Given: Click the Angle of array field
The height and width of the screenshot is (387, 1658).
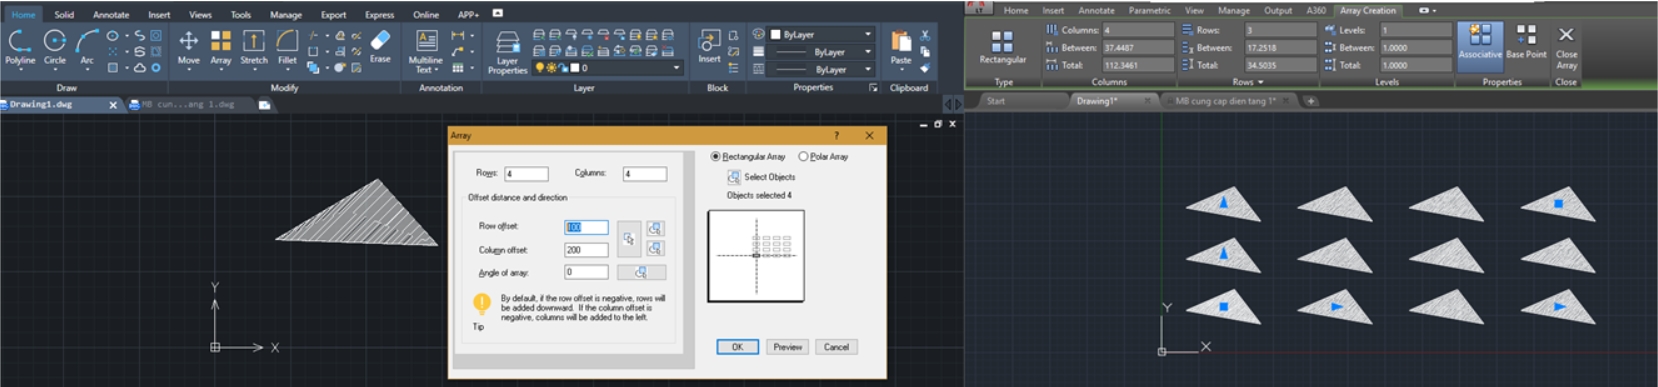Looking at the screenshot, I should [x=586, y=272].
